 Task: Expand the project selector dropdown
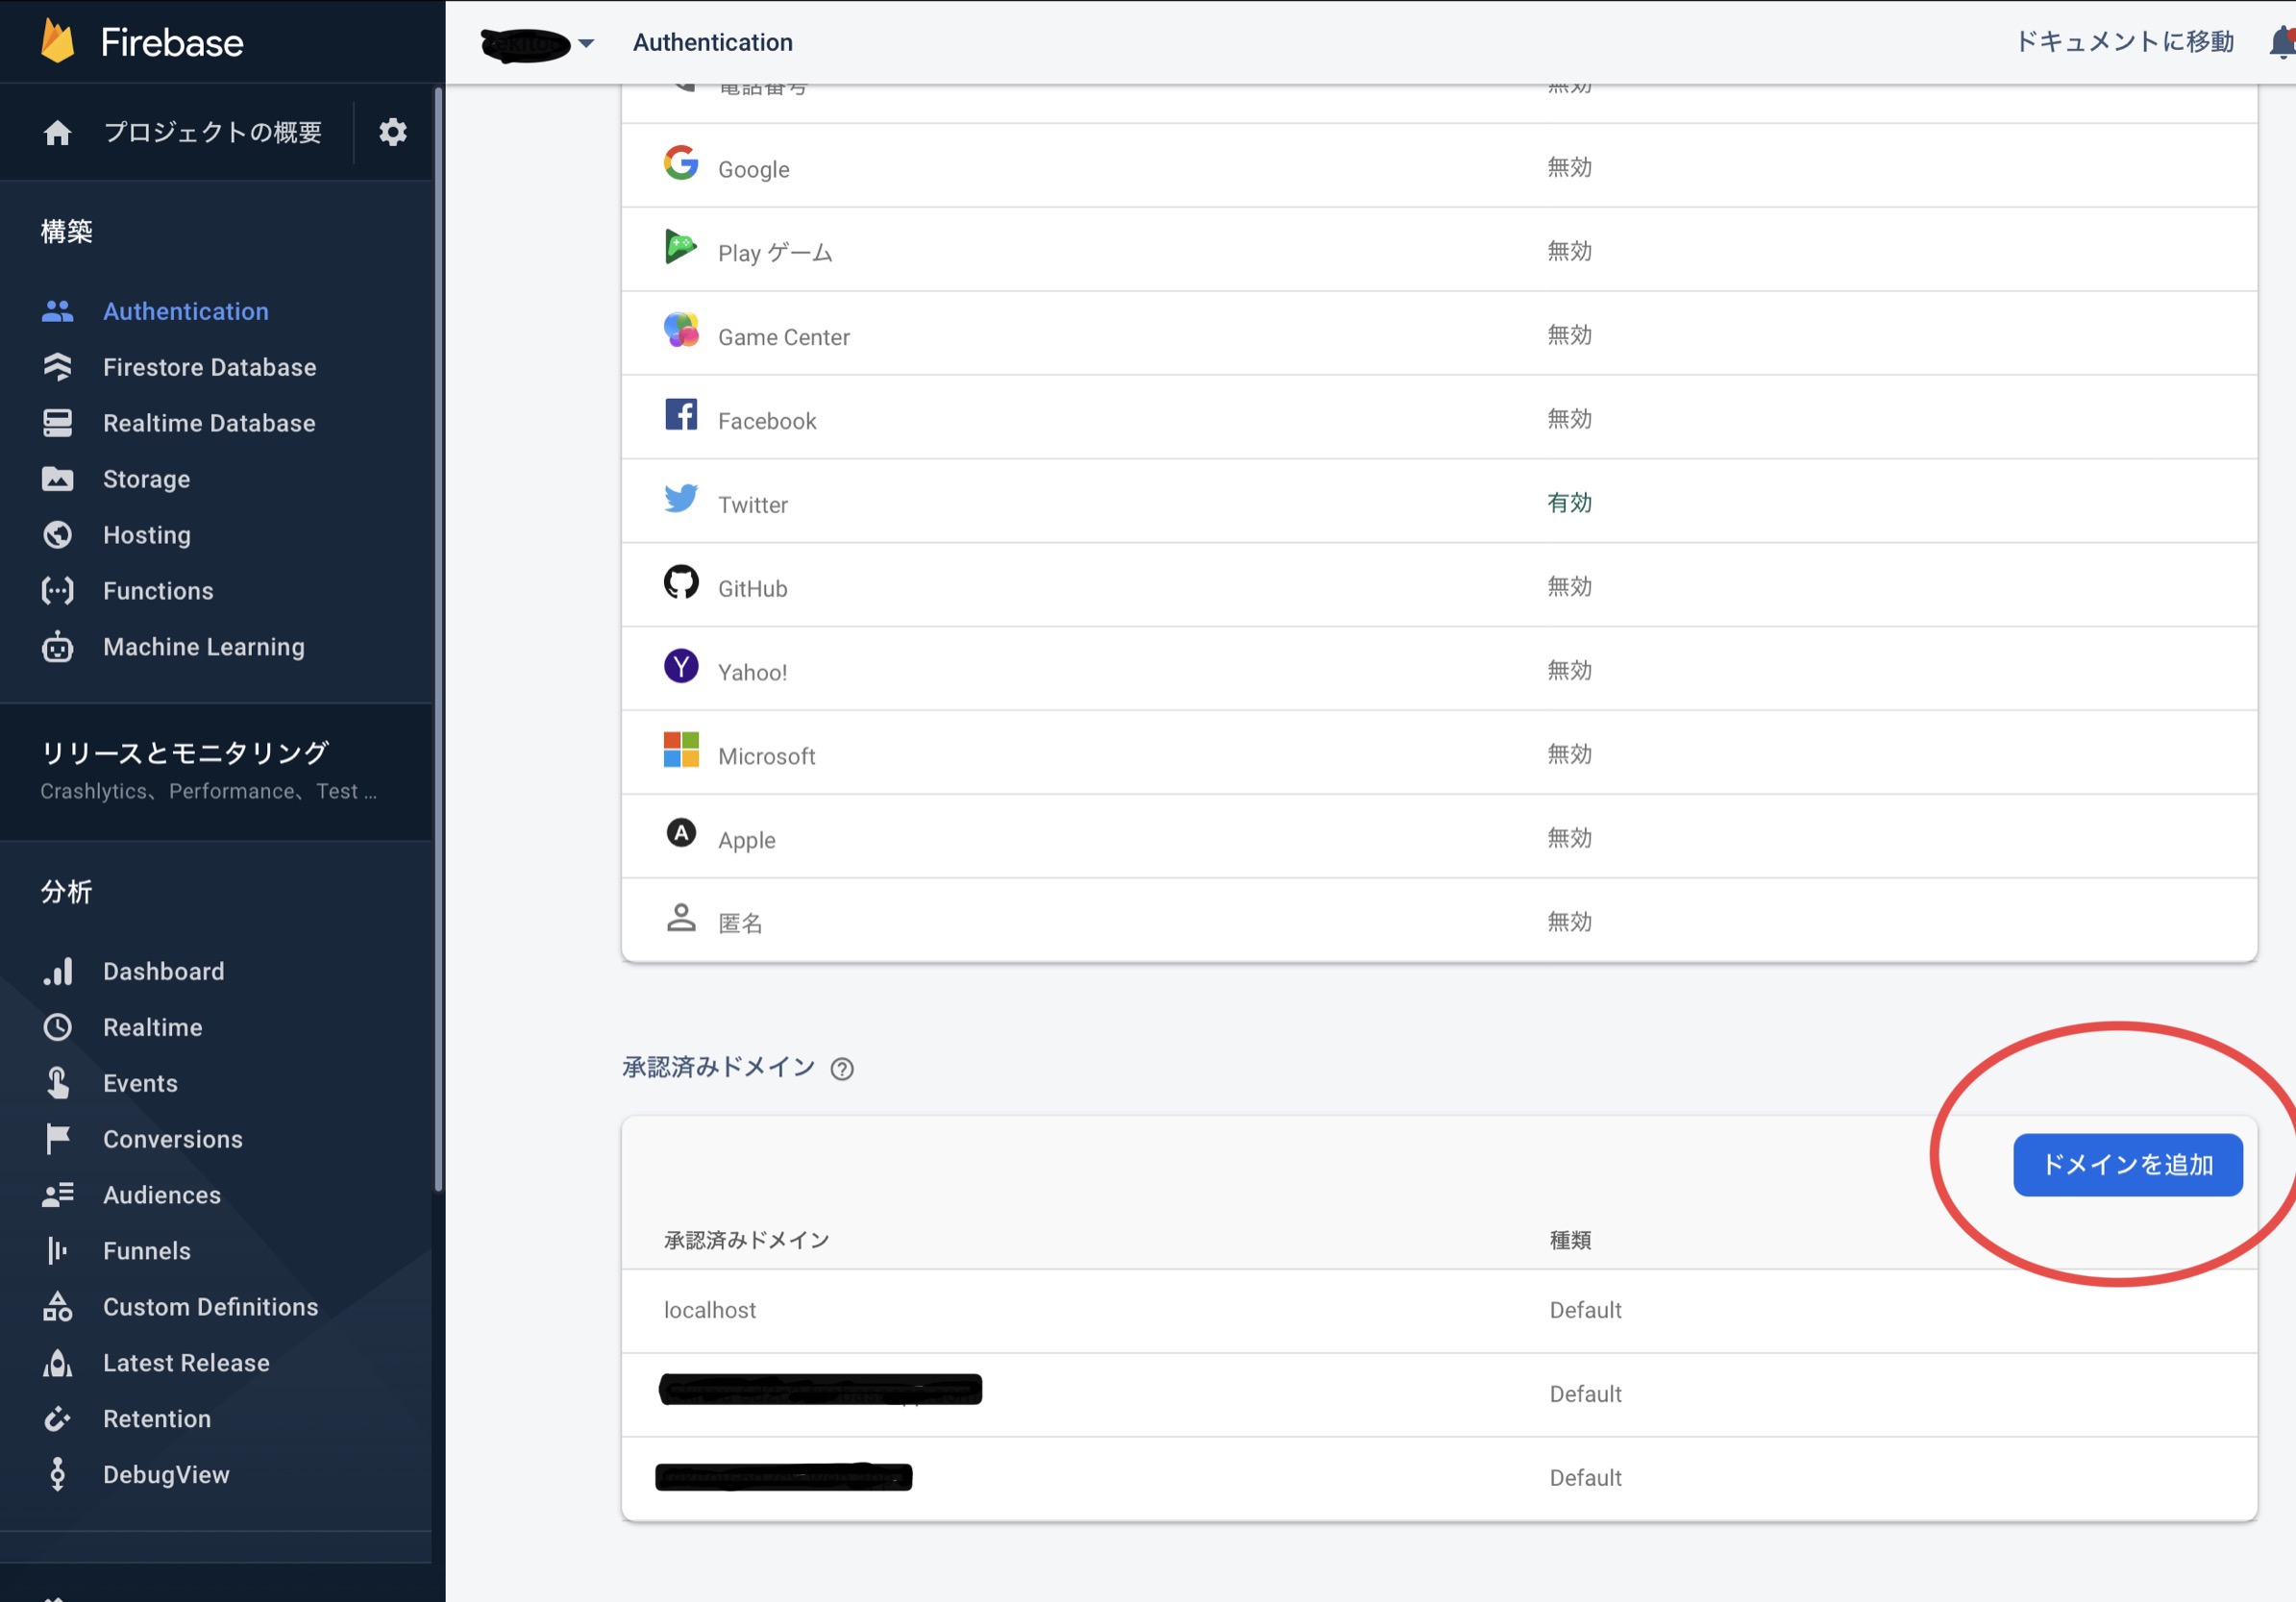click(x=585, y=44)
